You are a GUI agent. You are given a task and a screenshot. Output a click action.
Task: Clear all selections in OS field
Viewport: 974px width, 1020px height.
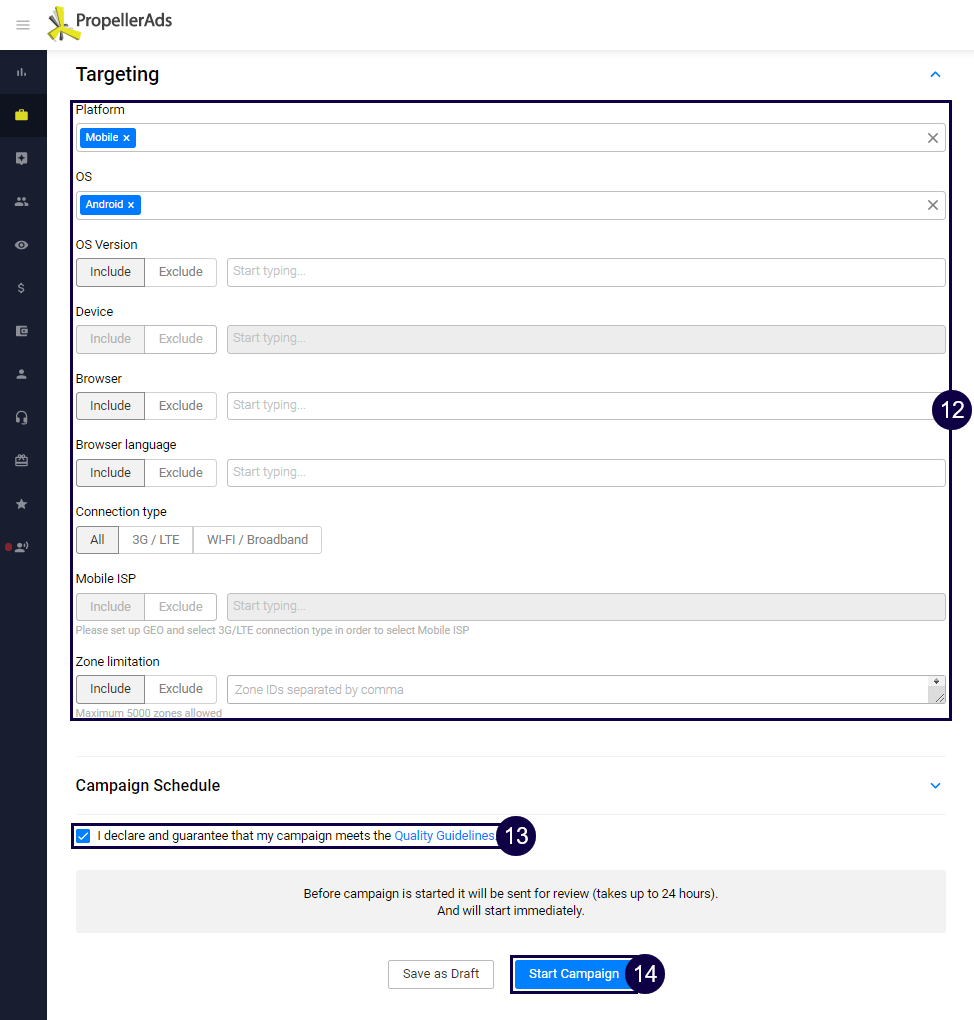tap(932, 205)
